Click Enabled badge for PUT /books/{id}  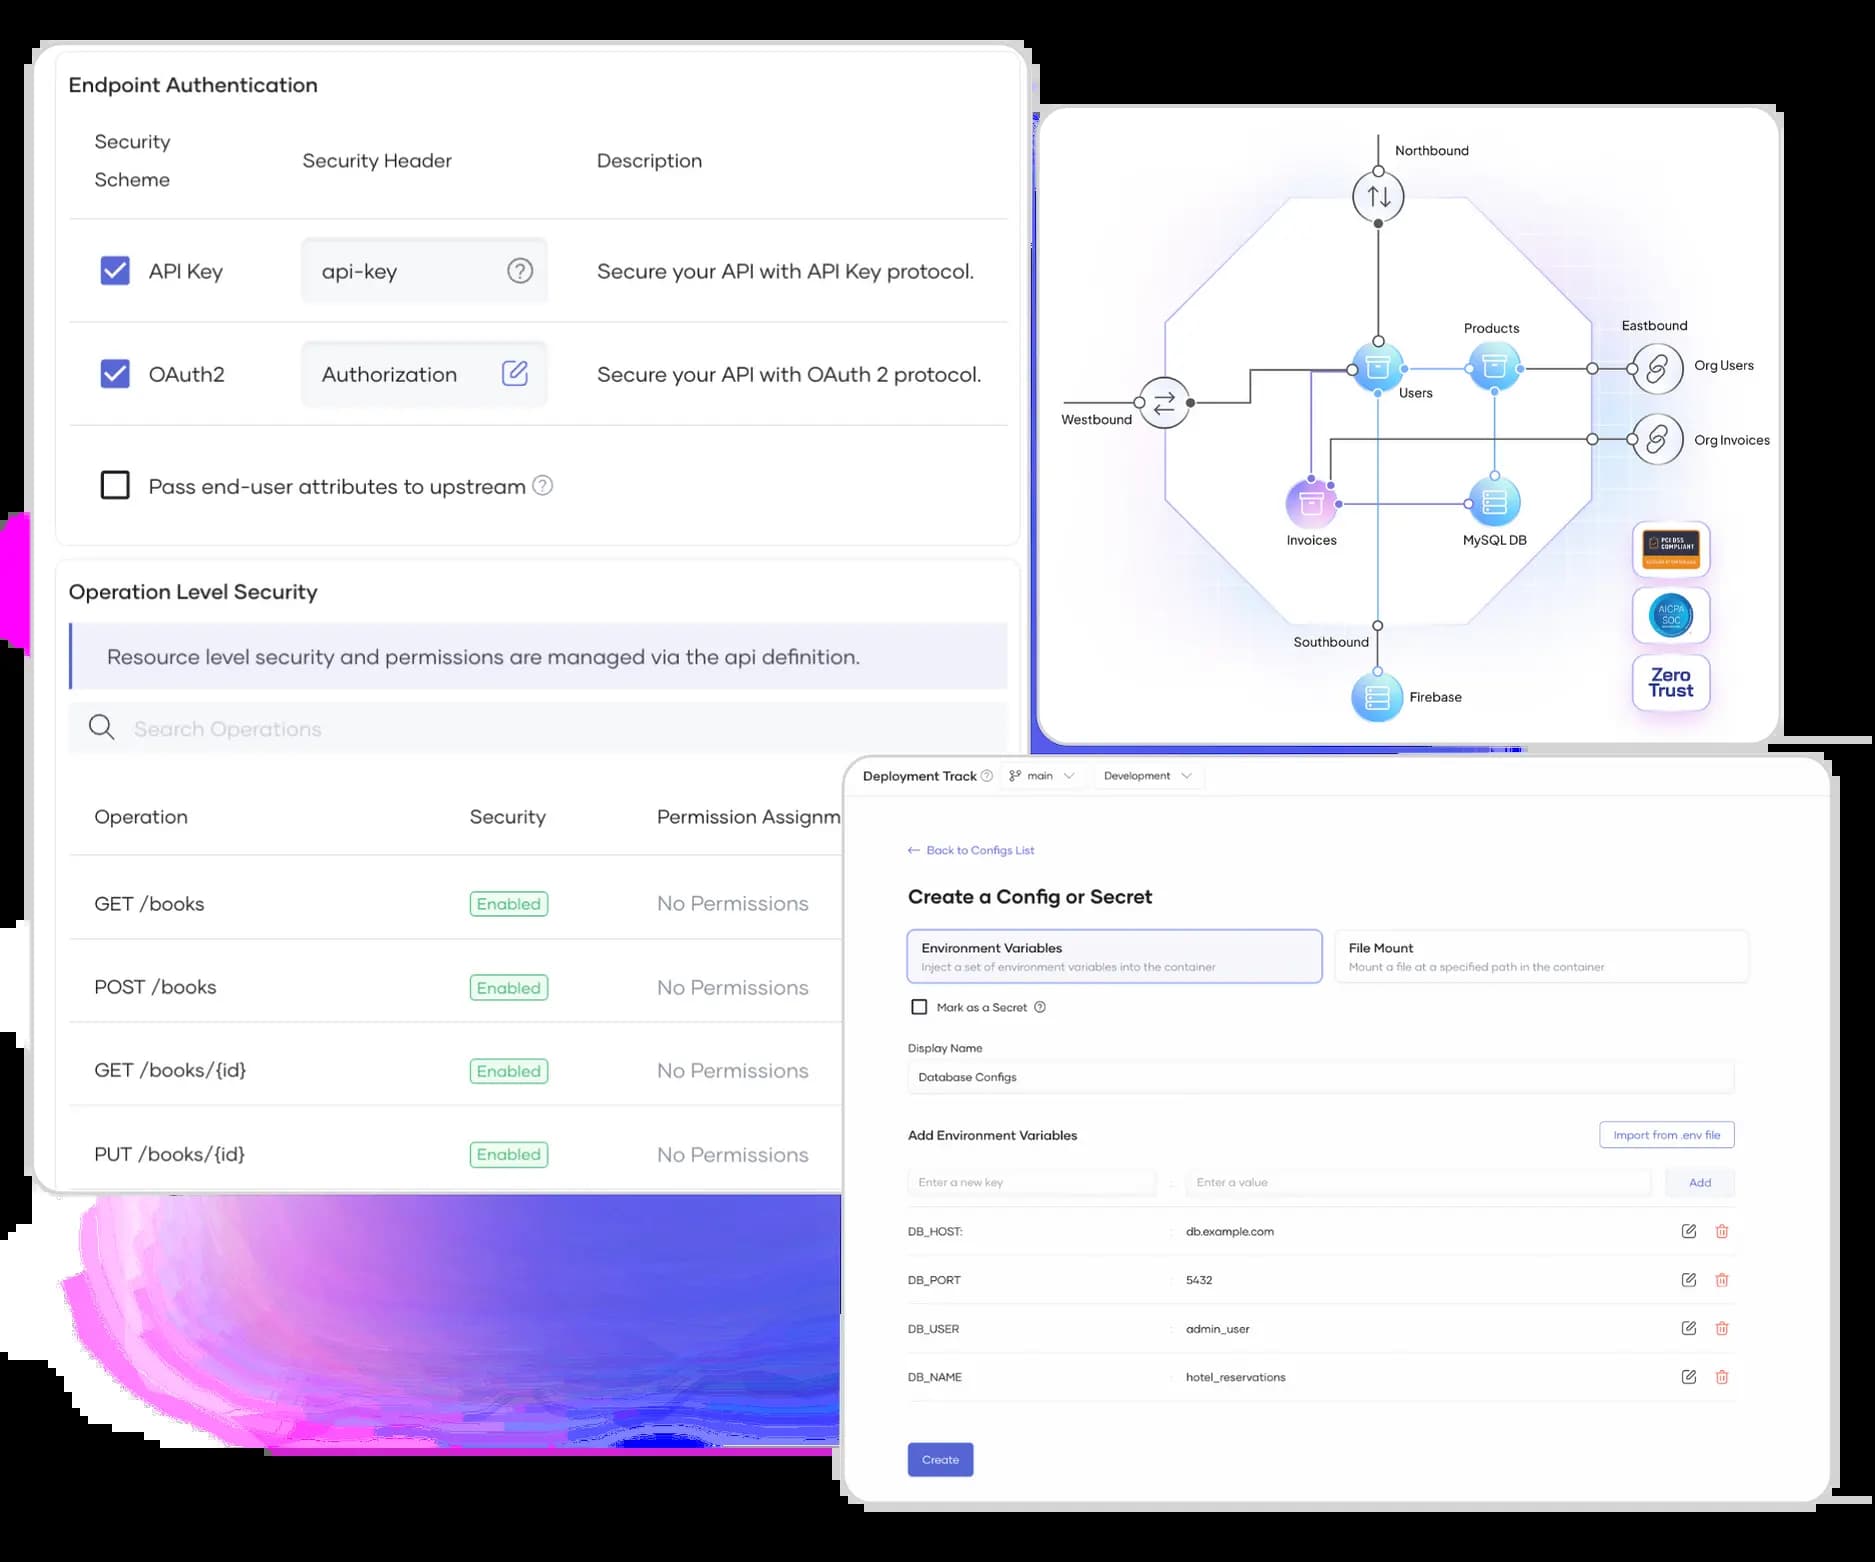click(x=508, y=1154)
